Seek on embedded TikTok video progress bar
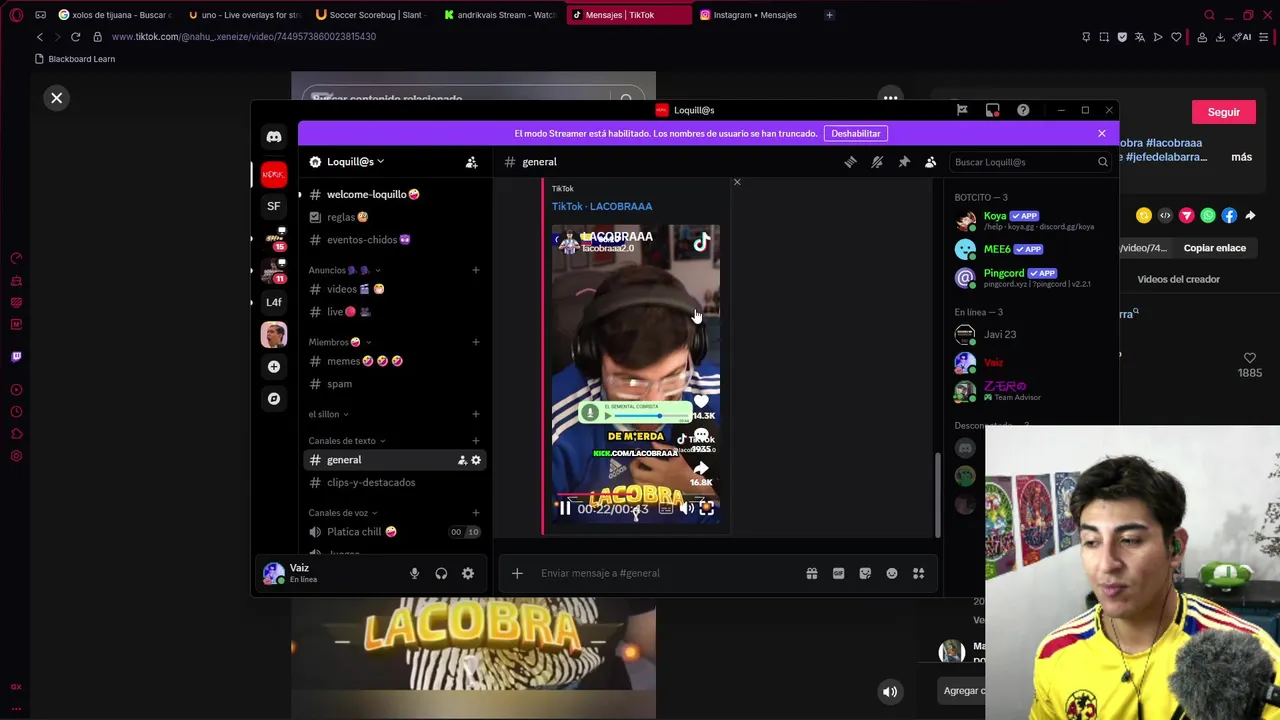Image resolution: width=1280 pixels, height=720 pixels. pyautogui.click(x=636, y=496)
